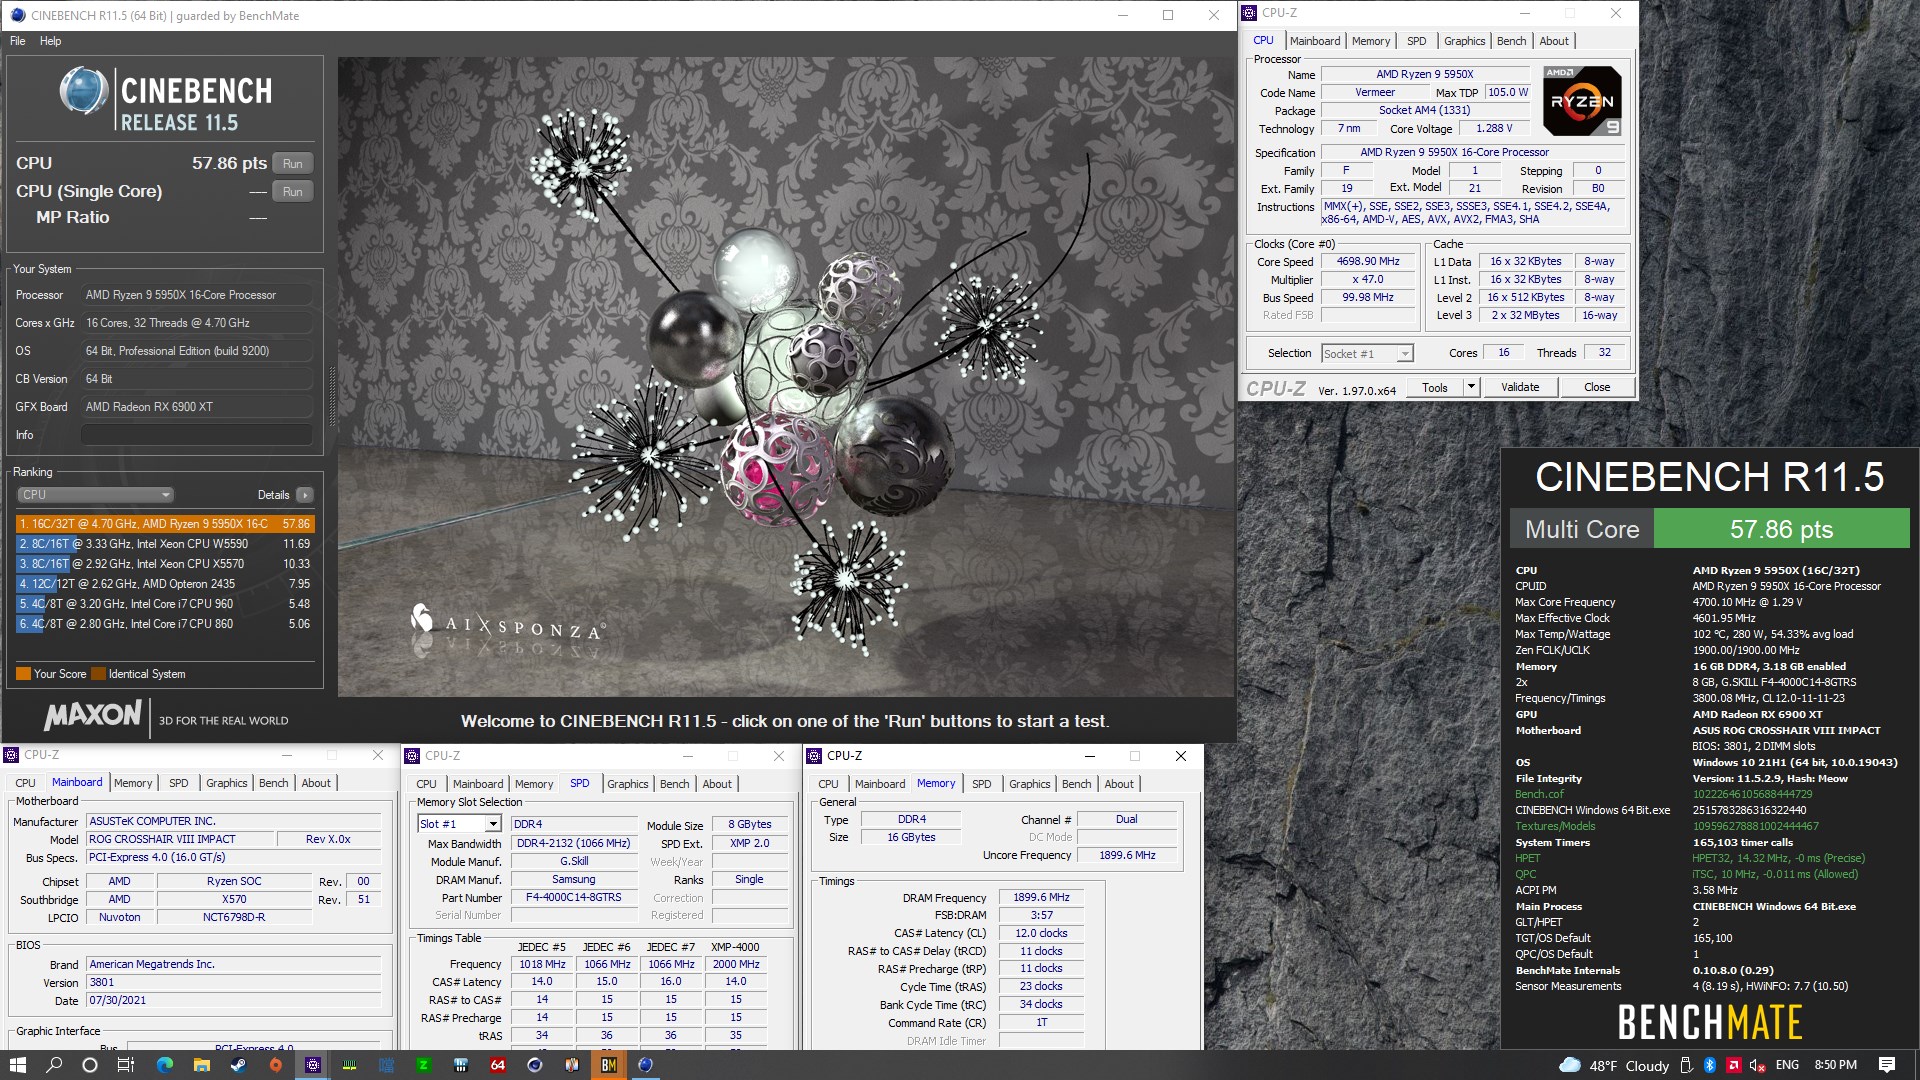1920x1080 pixels.
Task: Open the weather widget showing 48°F Cloudy
Action: tap(1614, 1065)
